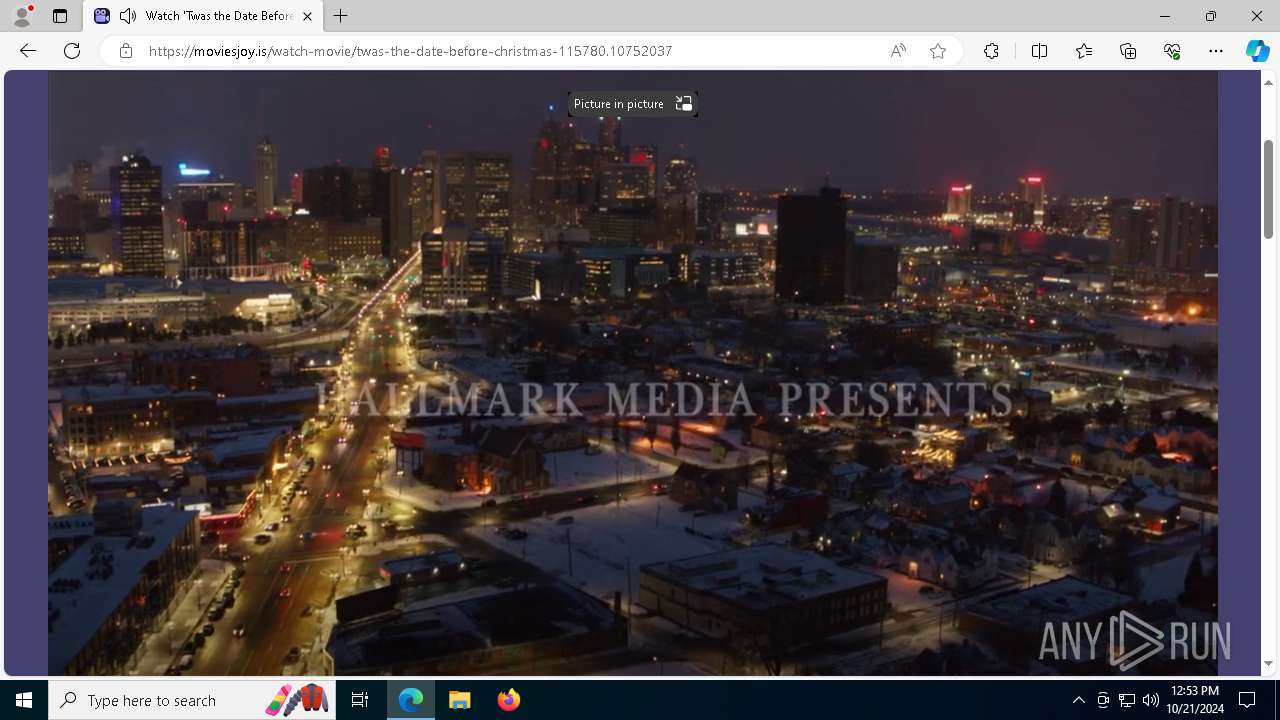This screenshot has width=1280, height=720.
Task: Open Collections panel
Action: (x=1128, y=51)
